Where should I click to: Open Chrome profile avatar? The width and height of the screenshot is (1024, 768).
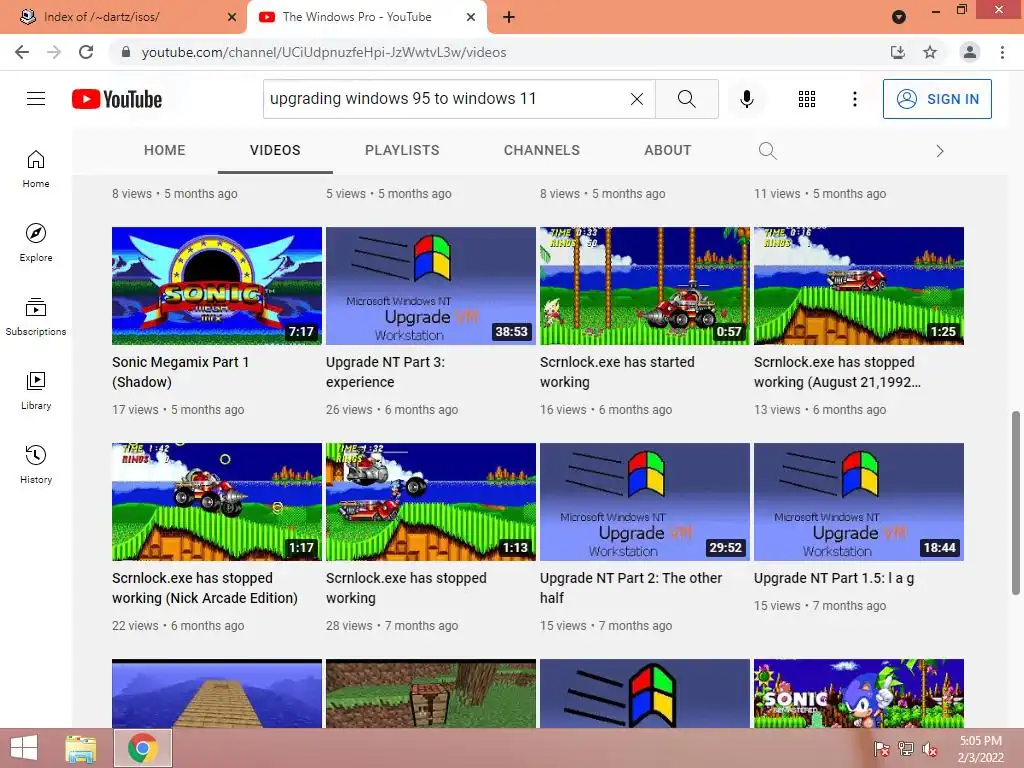(970, 52)
